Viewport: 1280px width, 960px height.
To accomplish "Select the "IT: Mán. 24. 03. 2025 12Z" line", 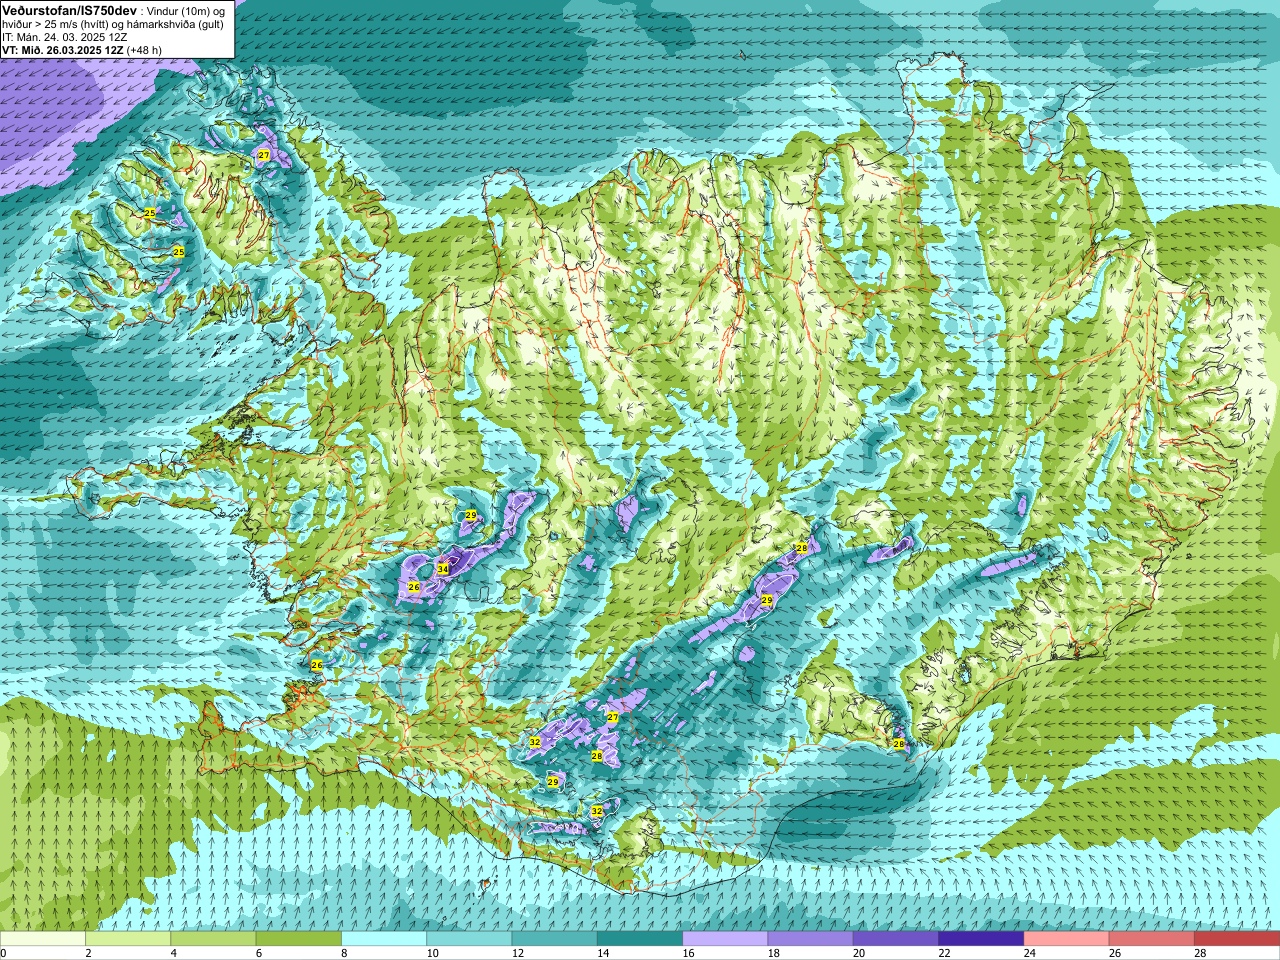I will pos(64,37).
